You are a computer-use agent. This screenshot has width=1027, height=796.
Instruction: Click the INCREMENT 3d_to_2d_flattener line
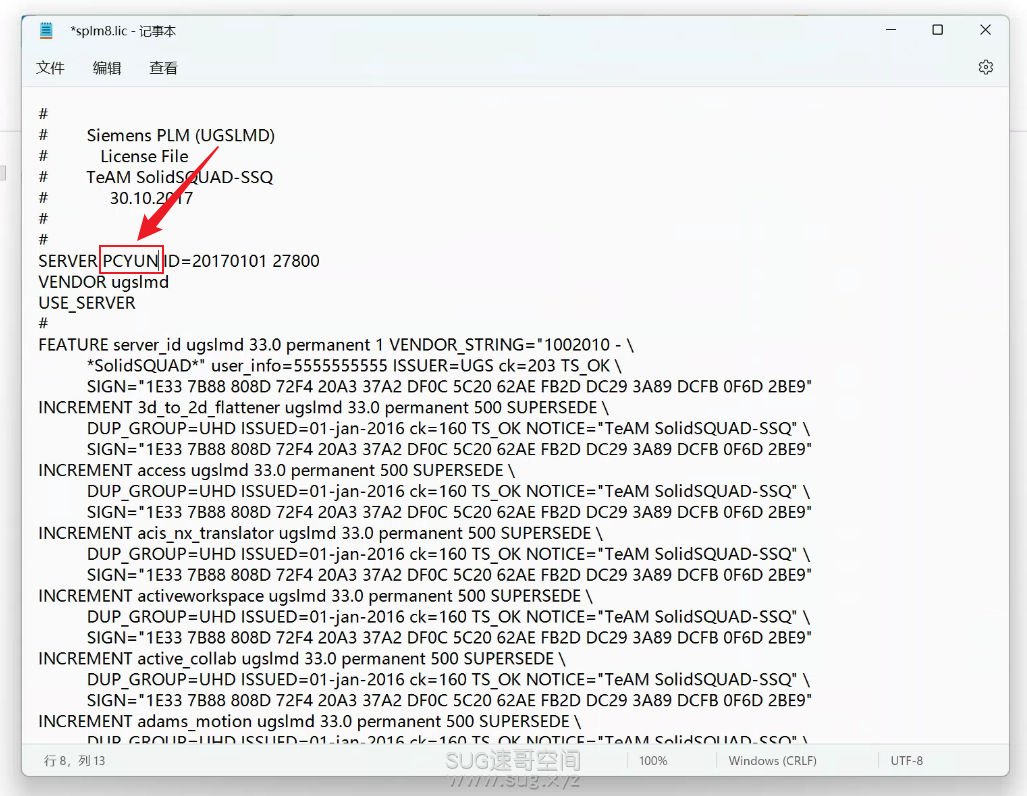pos(324,407)
